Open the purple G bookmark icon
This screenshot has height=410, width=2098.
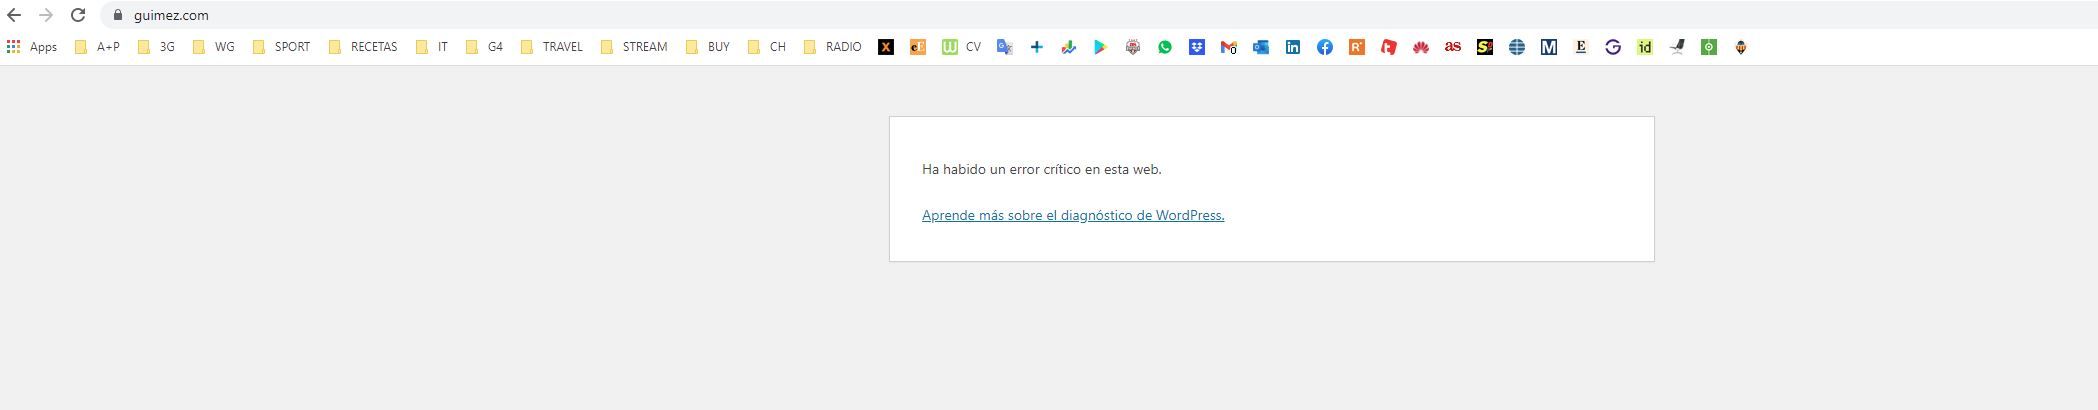point(1613,47)
